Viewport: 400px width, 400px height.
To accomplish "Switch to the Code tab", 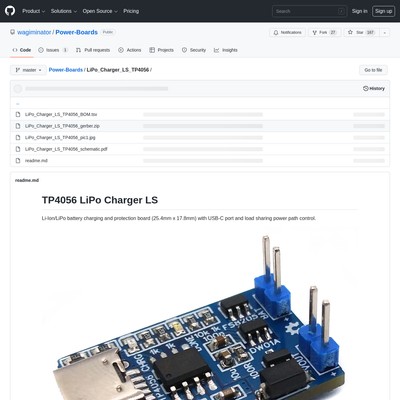I will (22, 50).
